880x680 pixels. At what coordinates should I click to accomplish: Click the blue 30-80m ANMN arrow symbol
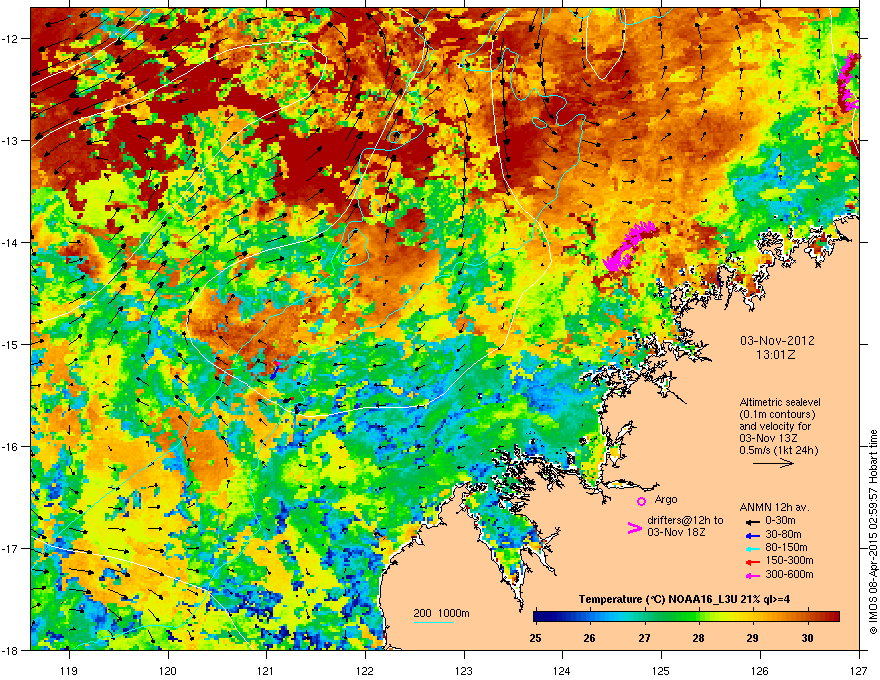click(753, 535)
